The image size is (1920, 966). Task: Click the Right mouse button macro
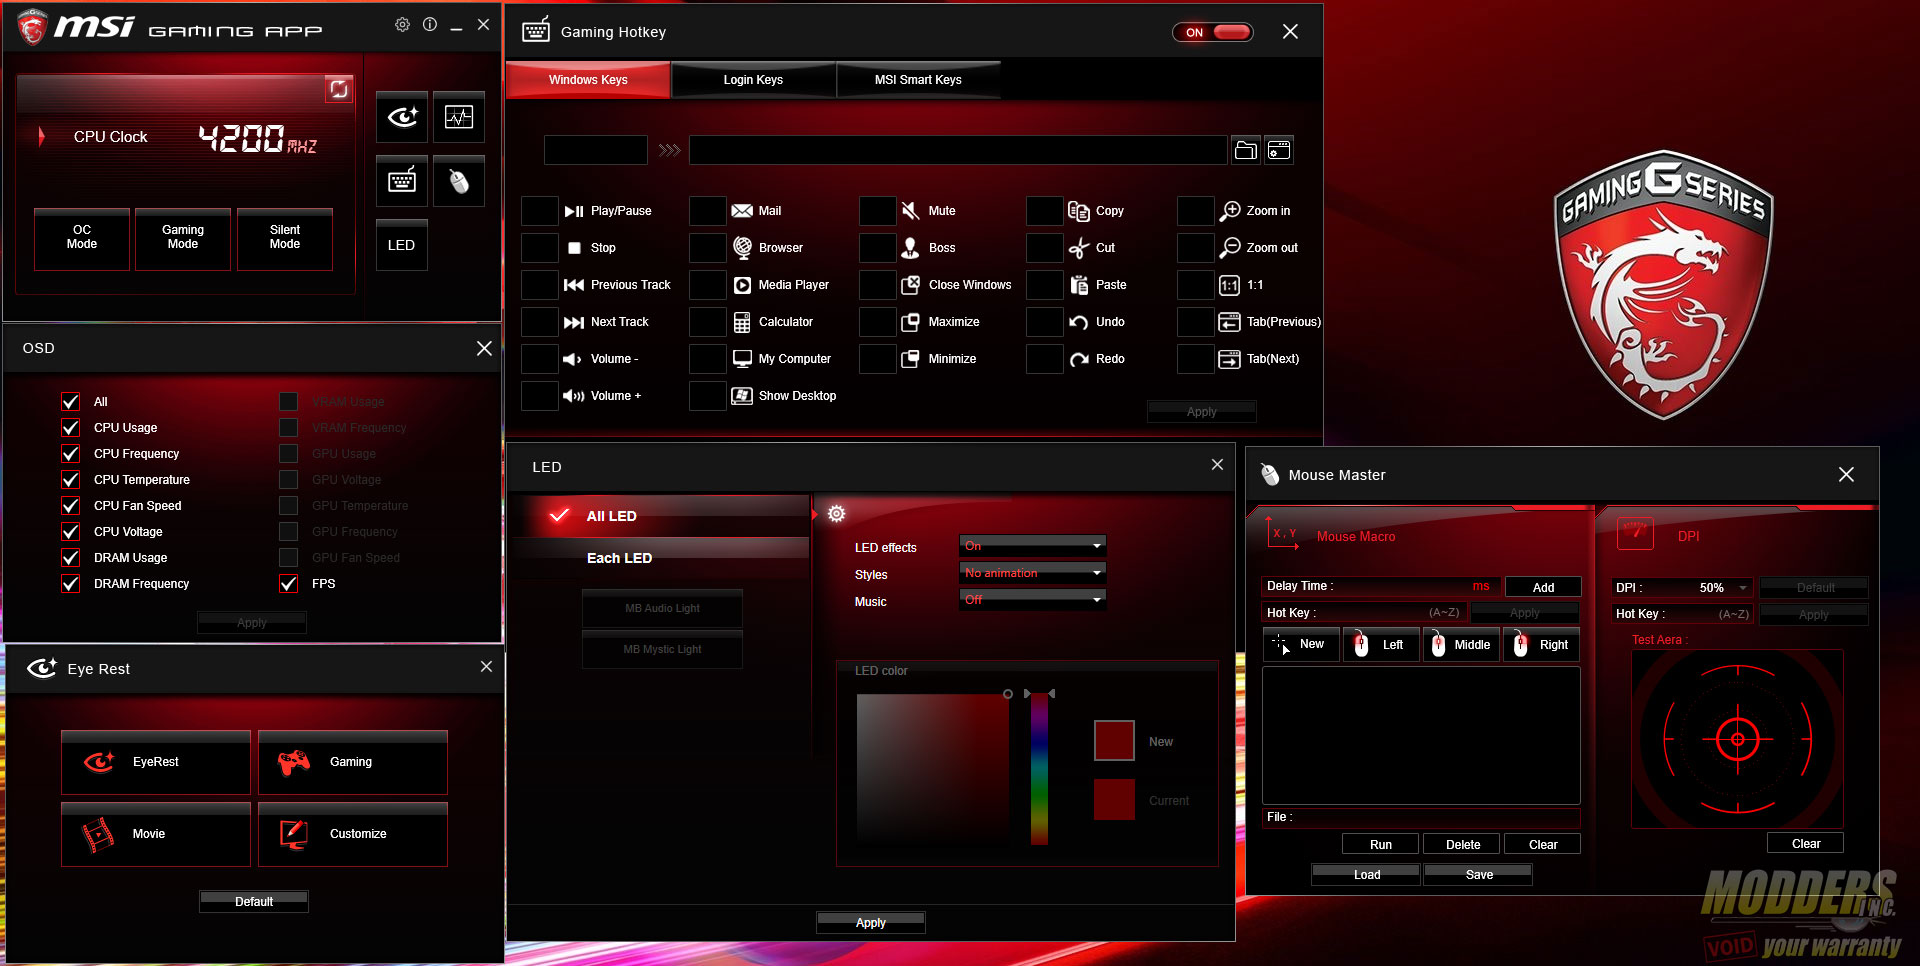coord(1541,645)
